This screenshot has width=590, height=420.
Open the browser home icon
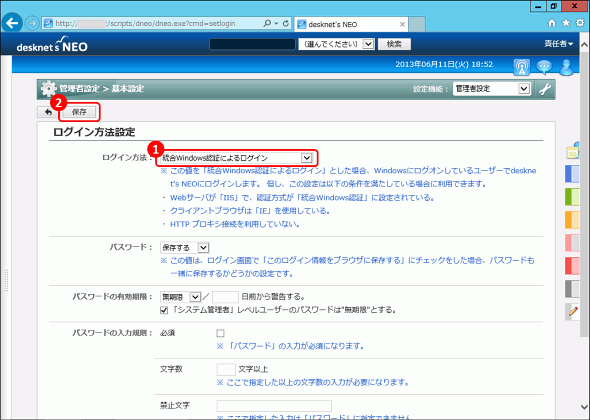click(x=552, y=23)
